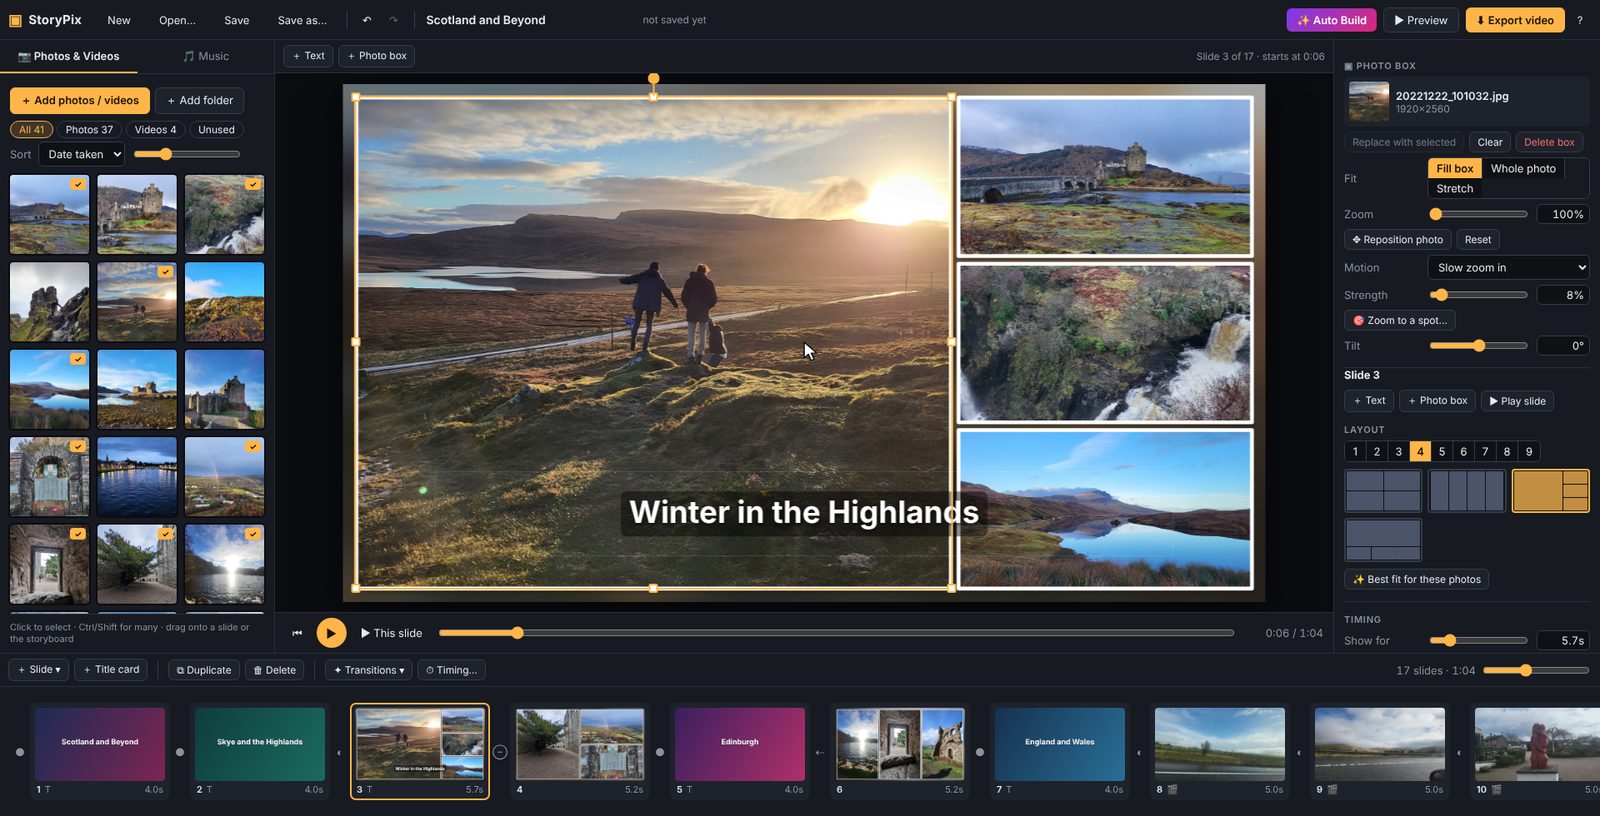This screenshot has width=1600, height=816.
Task: Select the four-equal-quadrants layout thumbnail
Action: pyautogui.click(x=1383, y=491)
